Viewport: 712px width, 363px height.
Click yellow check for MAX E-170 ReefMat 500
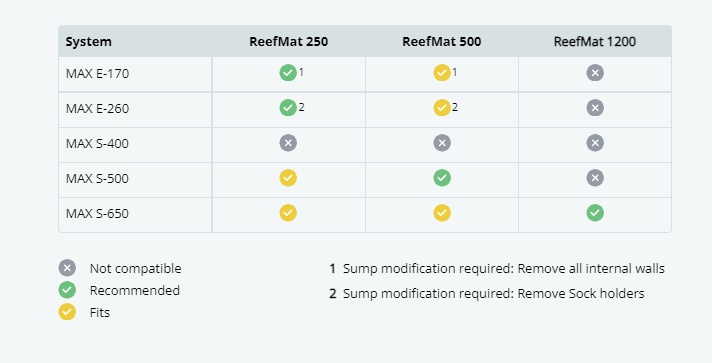point(442,73)
